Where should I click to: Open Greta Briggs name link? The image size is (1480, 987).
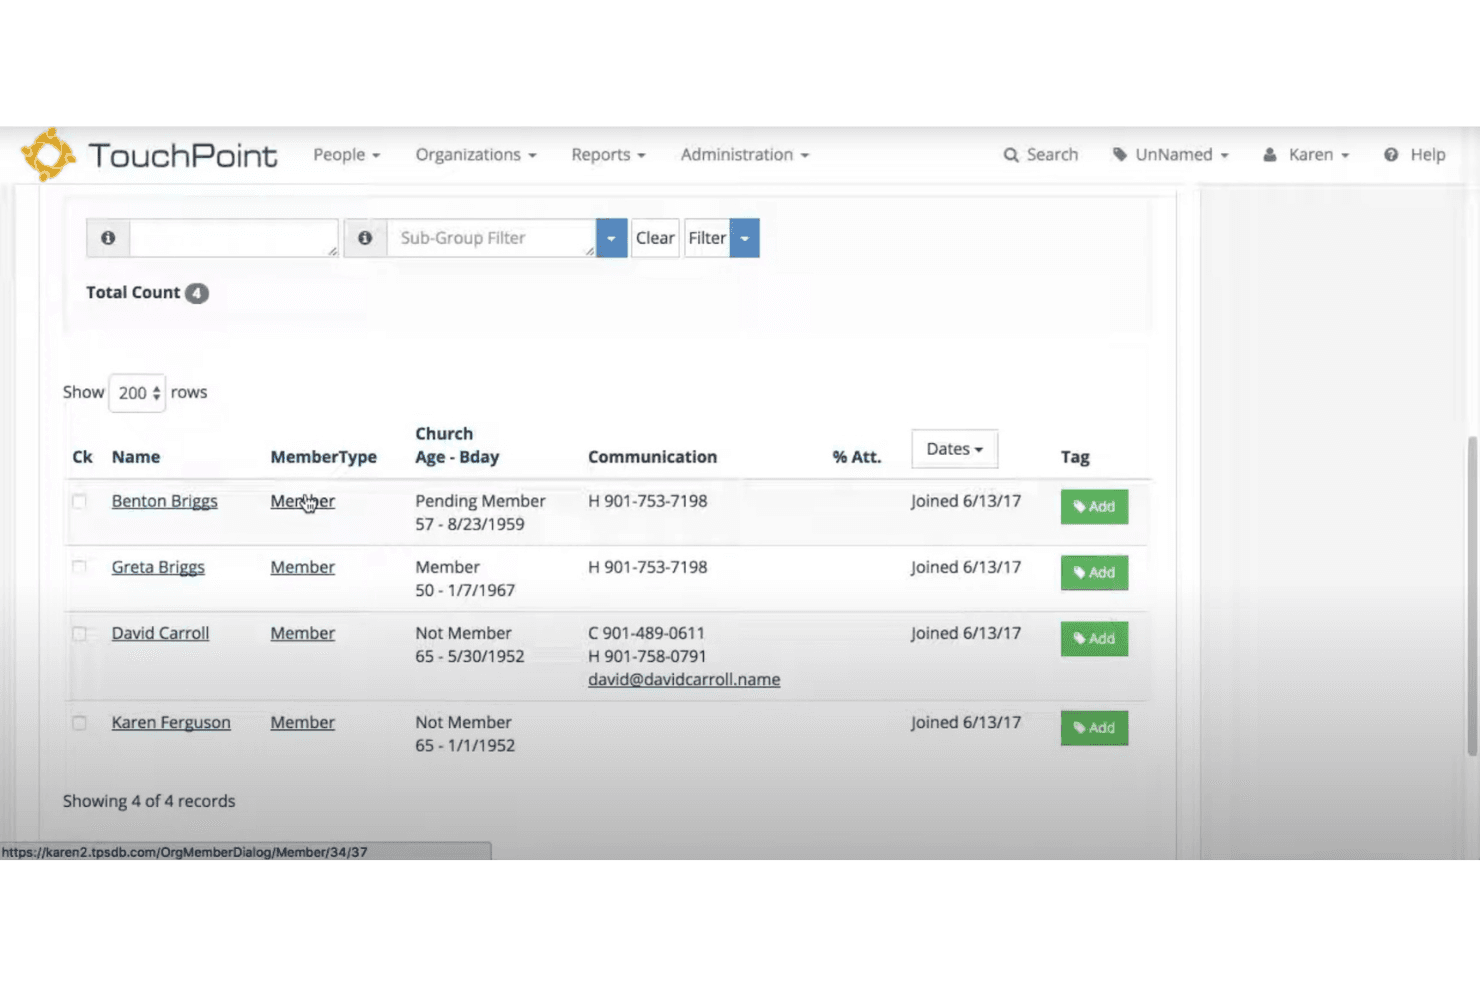pyautogui.click(x=158, y=567)
